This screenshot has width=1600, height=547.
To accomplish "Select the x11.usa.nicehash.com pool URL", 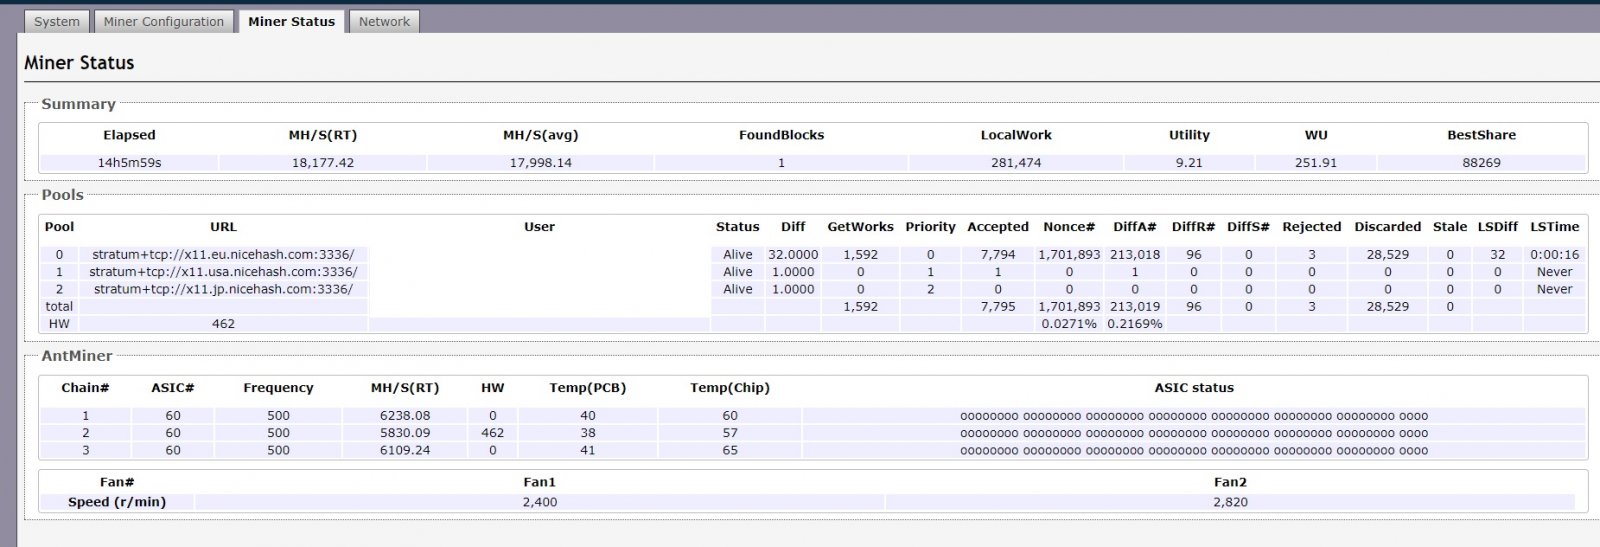I will pos(223,271).
